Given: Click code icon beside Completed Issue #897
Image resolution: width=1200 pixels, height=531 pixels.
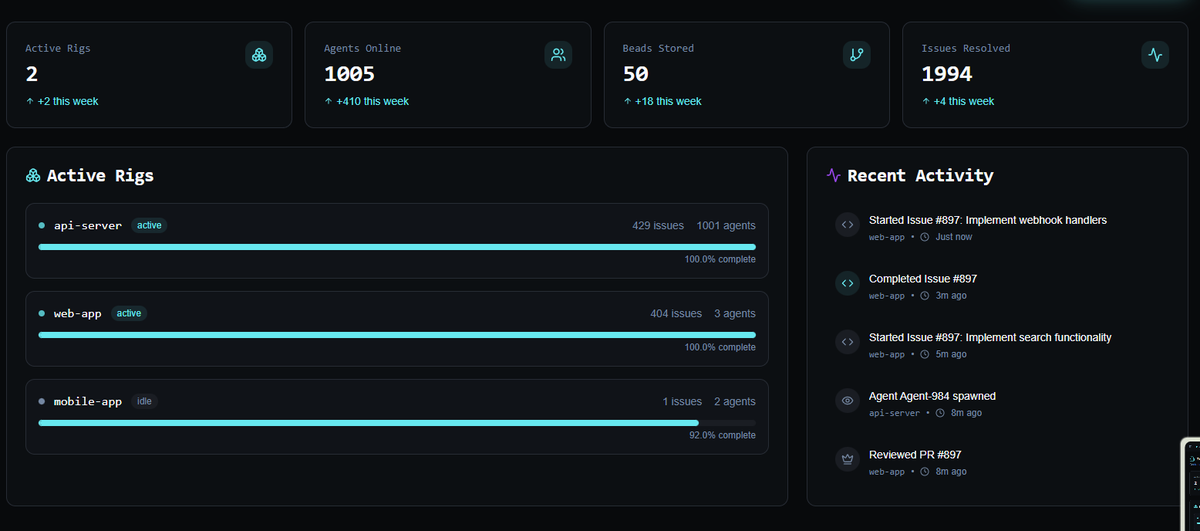Looking at the screenshot, I should [x=847, y=284].
